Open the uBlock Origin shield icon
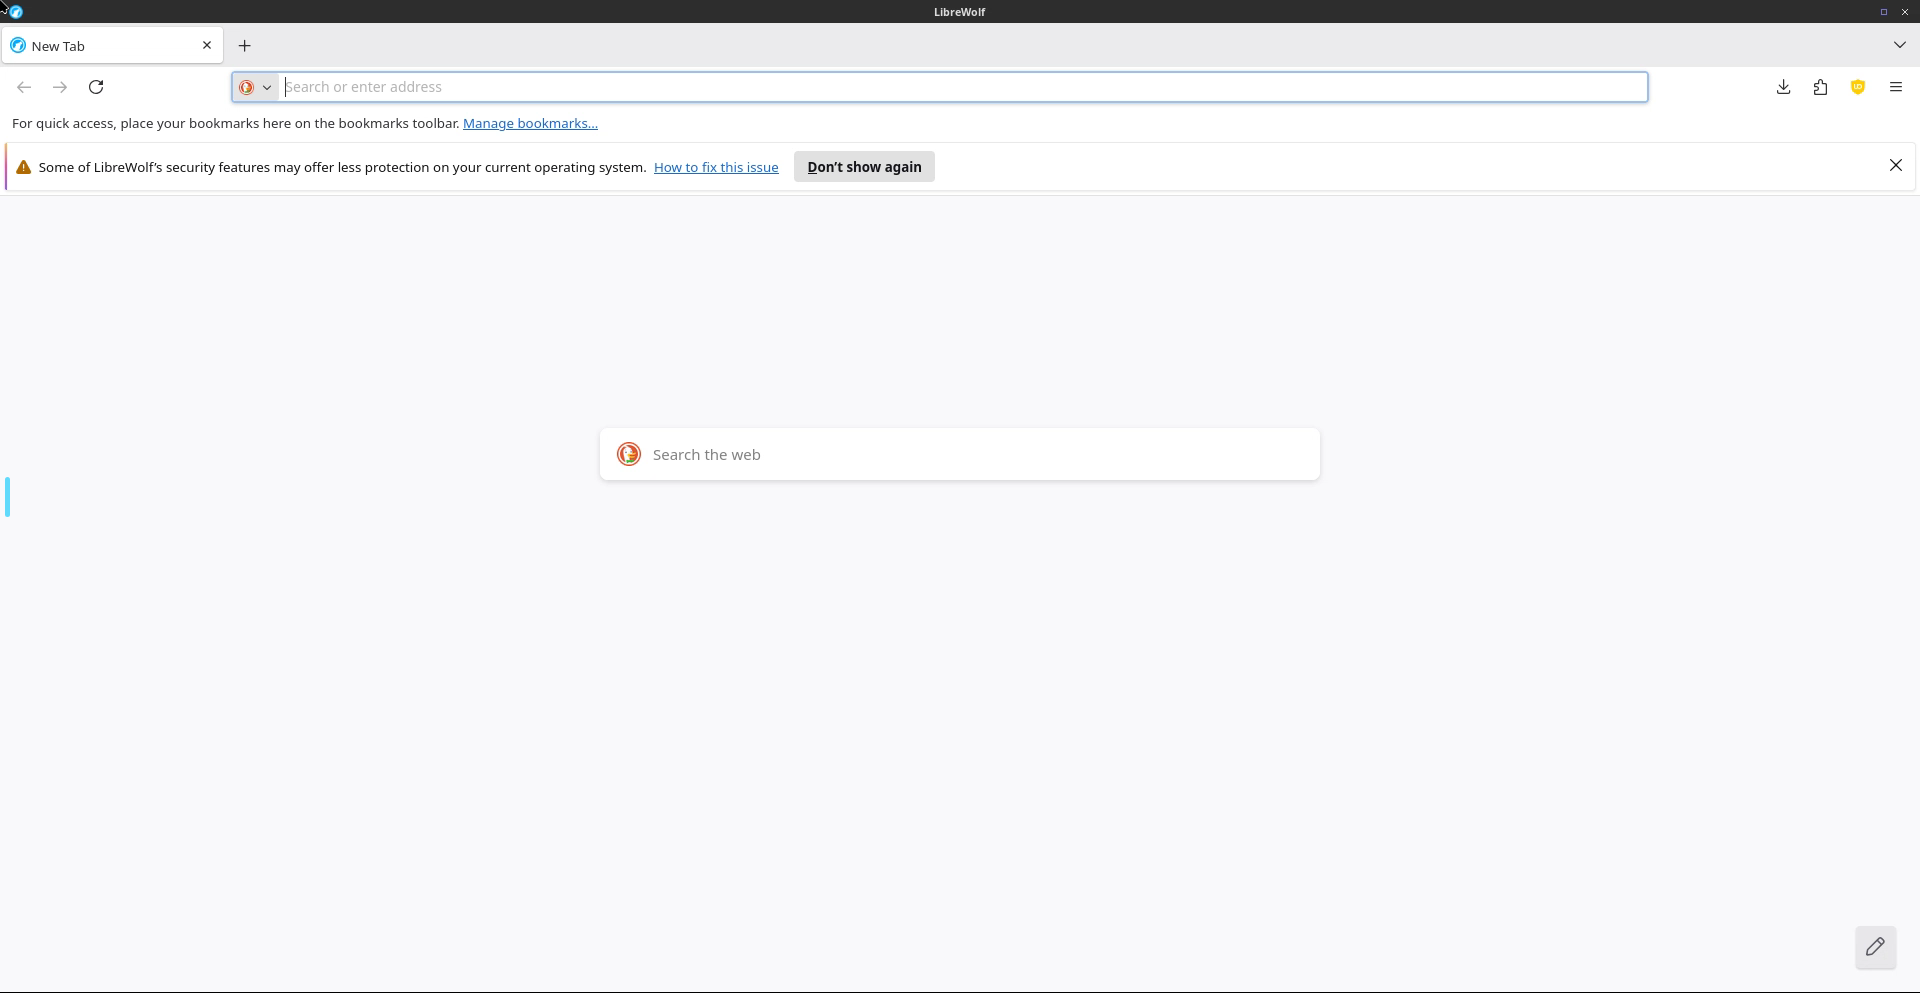 click(1857, 87)
